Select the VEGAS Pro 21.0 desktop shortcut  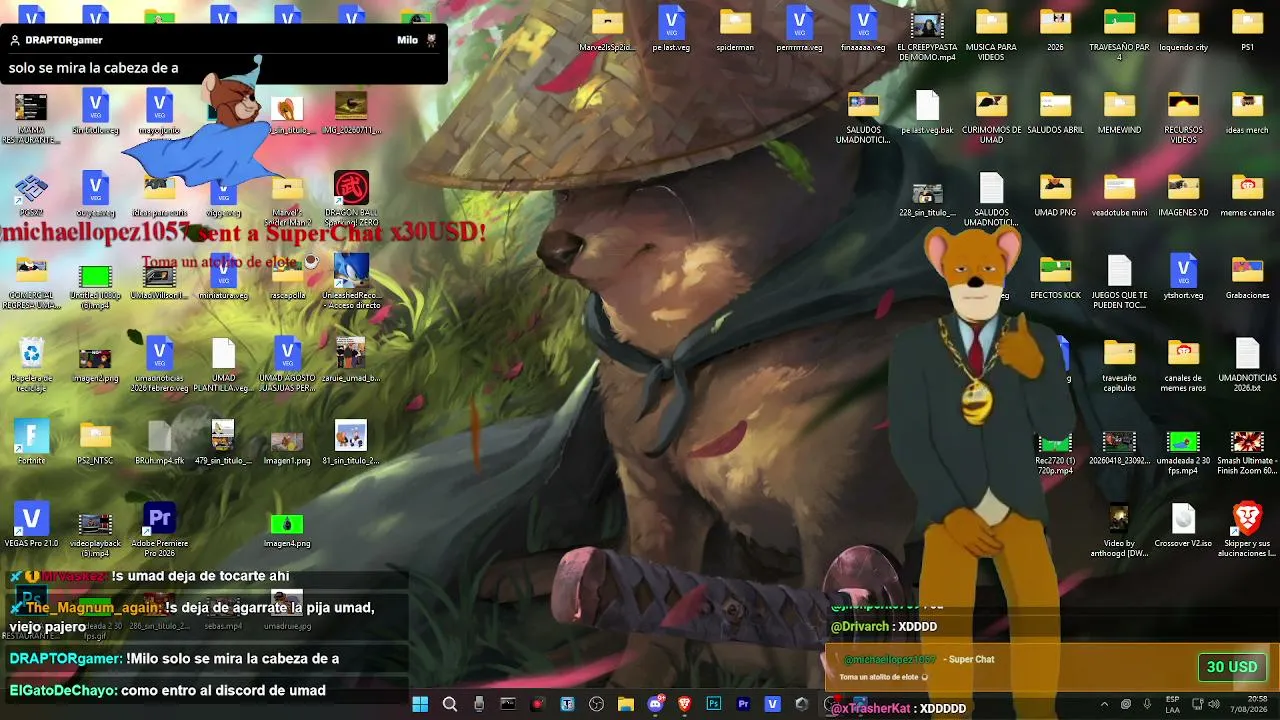pyautogui.click(x=31, y=525)
